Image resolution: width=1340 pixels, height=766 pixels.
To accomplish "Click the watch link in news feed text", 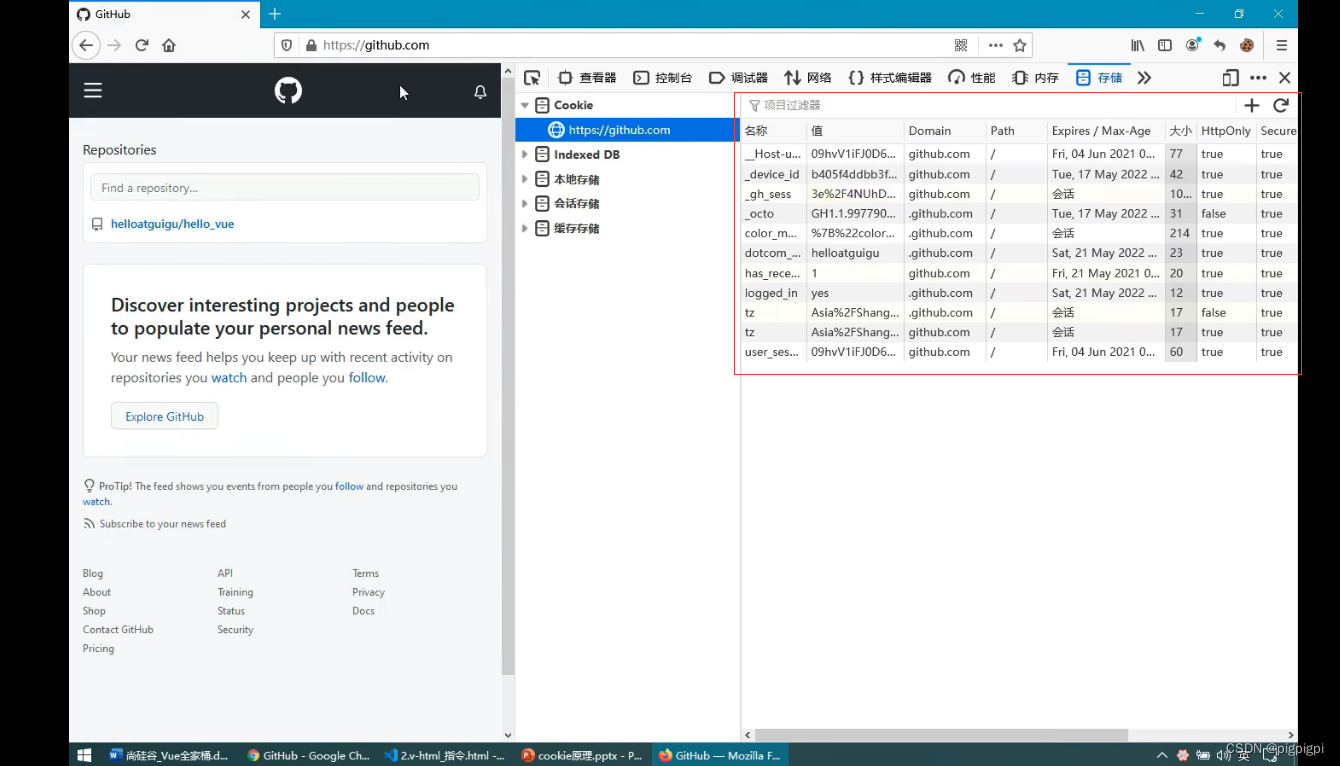I will [x=228, y=378].
